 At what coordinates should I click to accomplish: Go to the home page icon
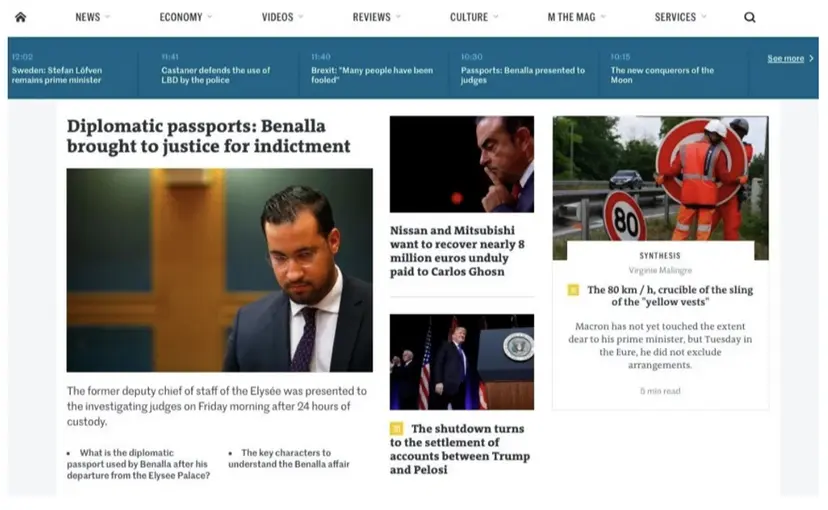point(21,17)
